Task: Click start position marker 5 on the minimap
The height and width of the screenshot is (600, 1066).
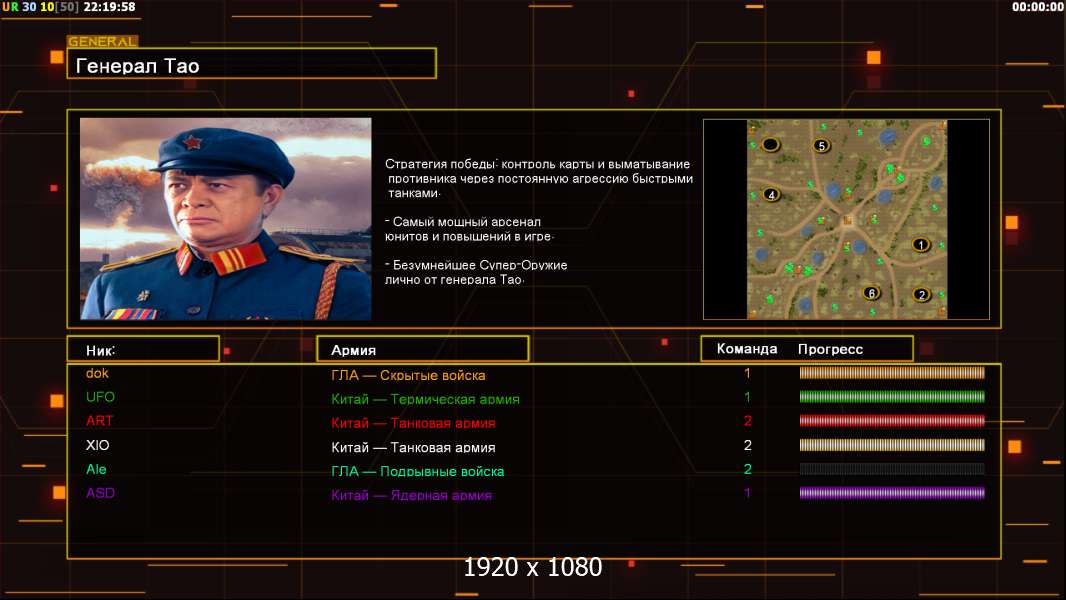Action: (821, 145)
